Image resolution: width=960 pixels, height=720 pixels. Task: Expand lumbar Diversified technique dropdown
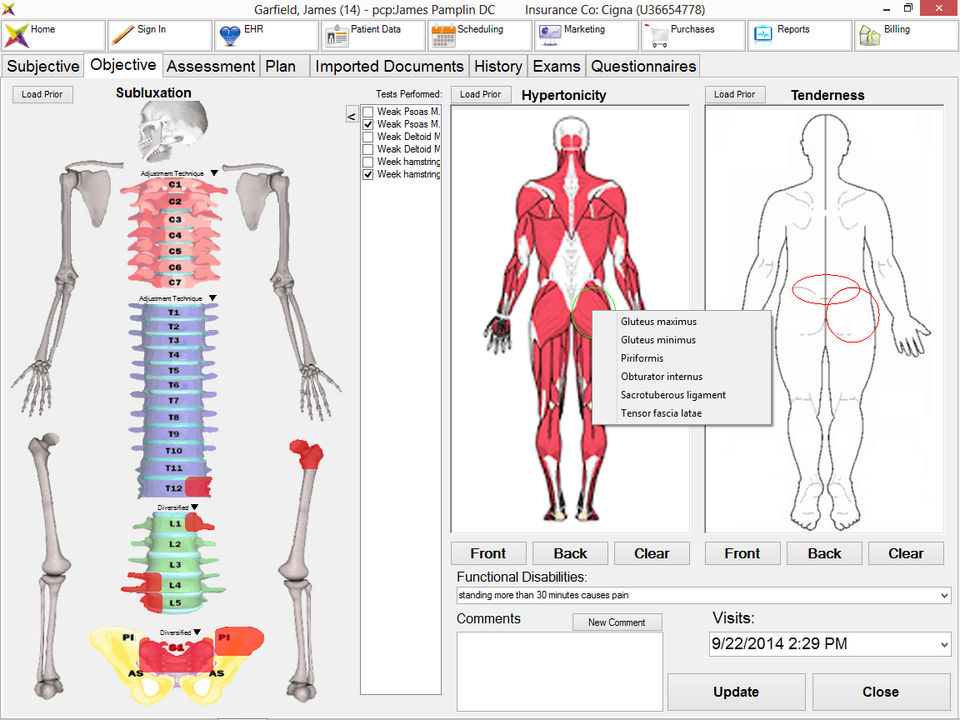click(x=195, y=507)
